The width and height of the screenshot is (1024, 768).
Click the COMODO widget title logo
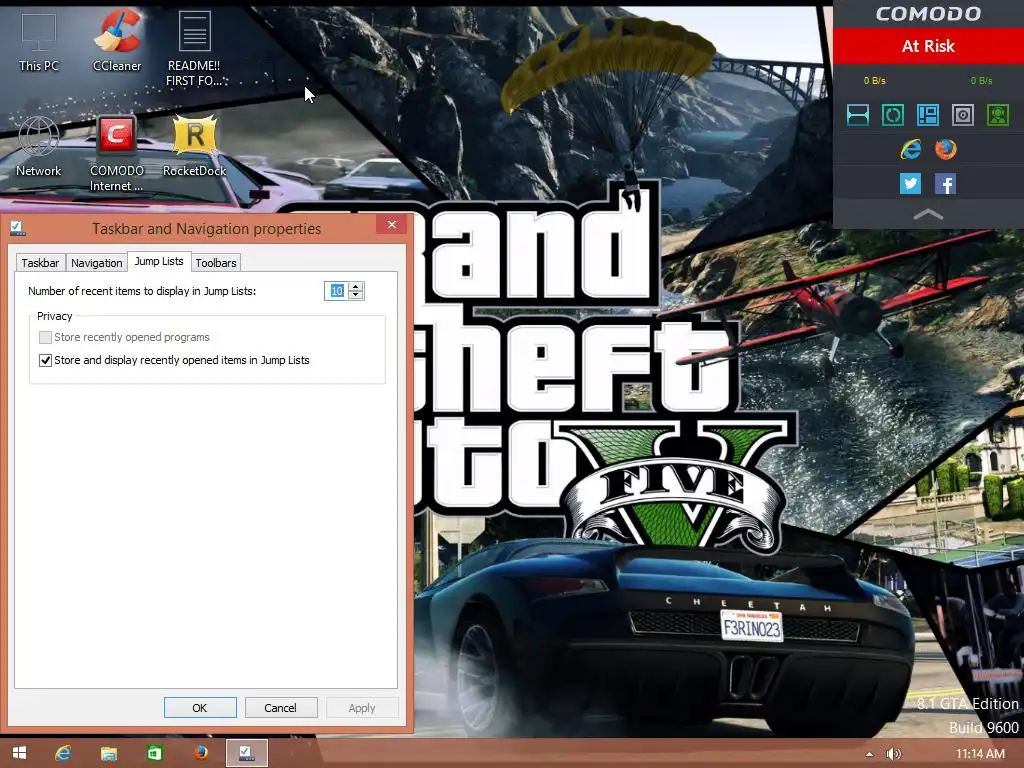[x=928, y=14]
